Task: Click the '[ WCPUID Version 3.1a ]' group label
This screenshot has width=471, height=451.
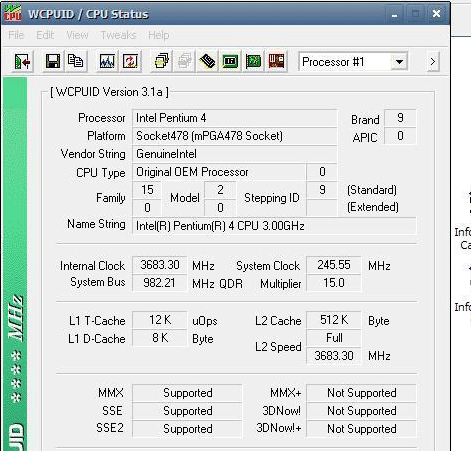Action: point(109,92)
